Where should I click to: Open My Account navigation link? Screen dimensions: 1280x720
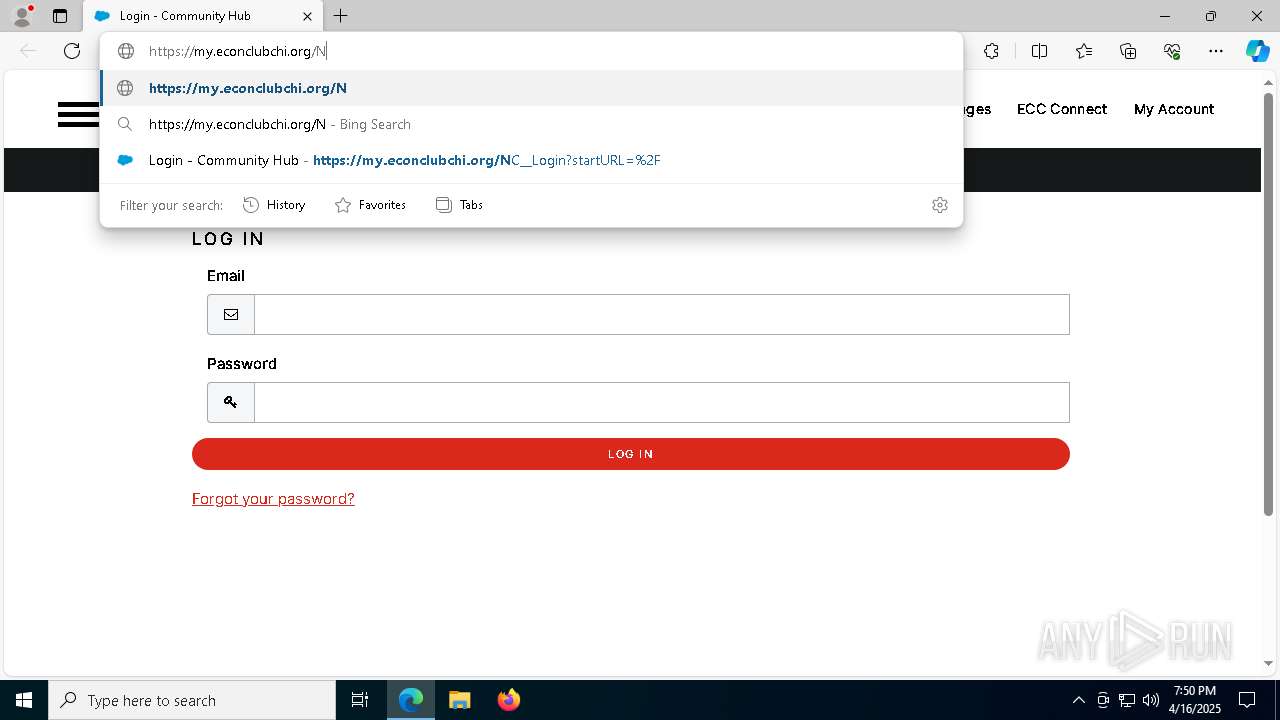[1174, 109]
